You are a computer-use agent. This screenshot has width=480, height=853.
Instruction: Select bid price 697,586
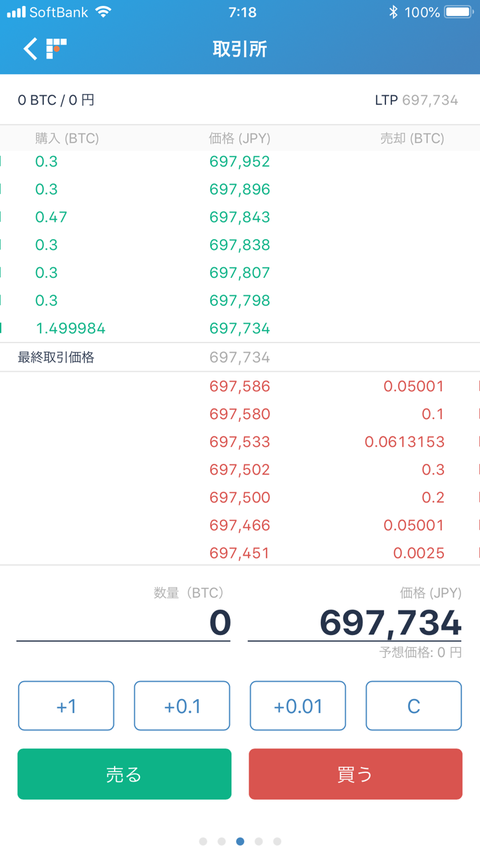[x=240, y=386]
